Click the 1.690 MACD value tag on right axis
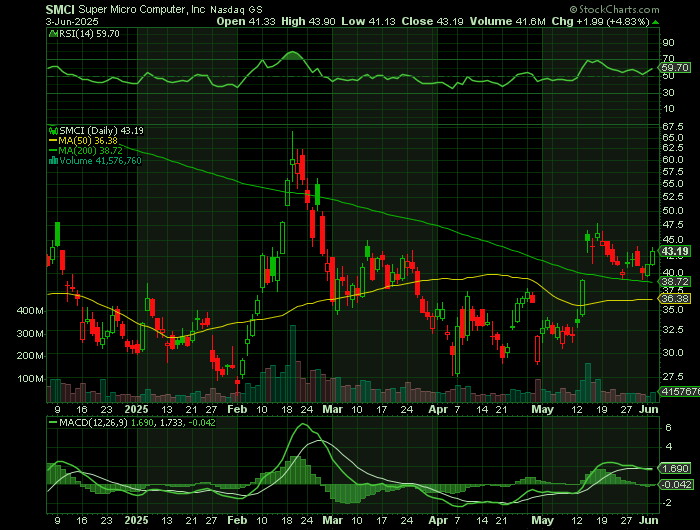This screenshot has height=530, width=700. coord(676,469)
